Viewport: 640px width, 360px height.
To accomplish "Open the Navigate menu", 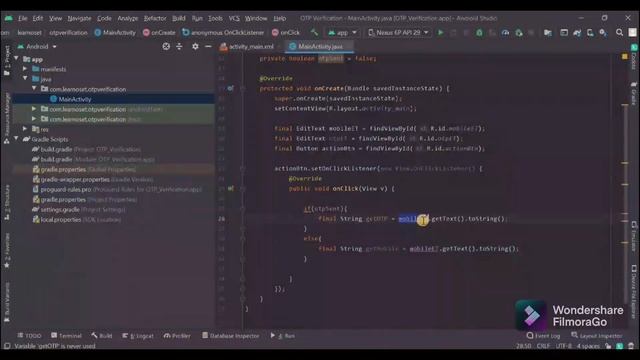I will click(x=79, y=18).
